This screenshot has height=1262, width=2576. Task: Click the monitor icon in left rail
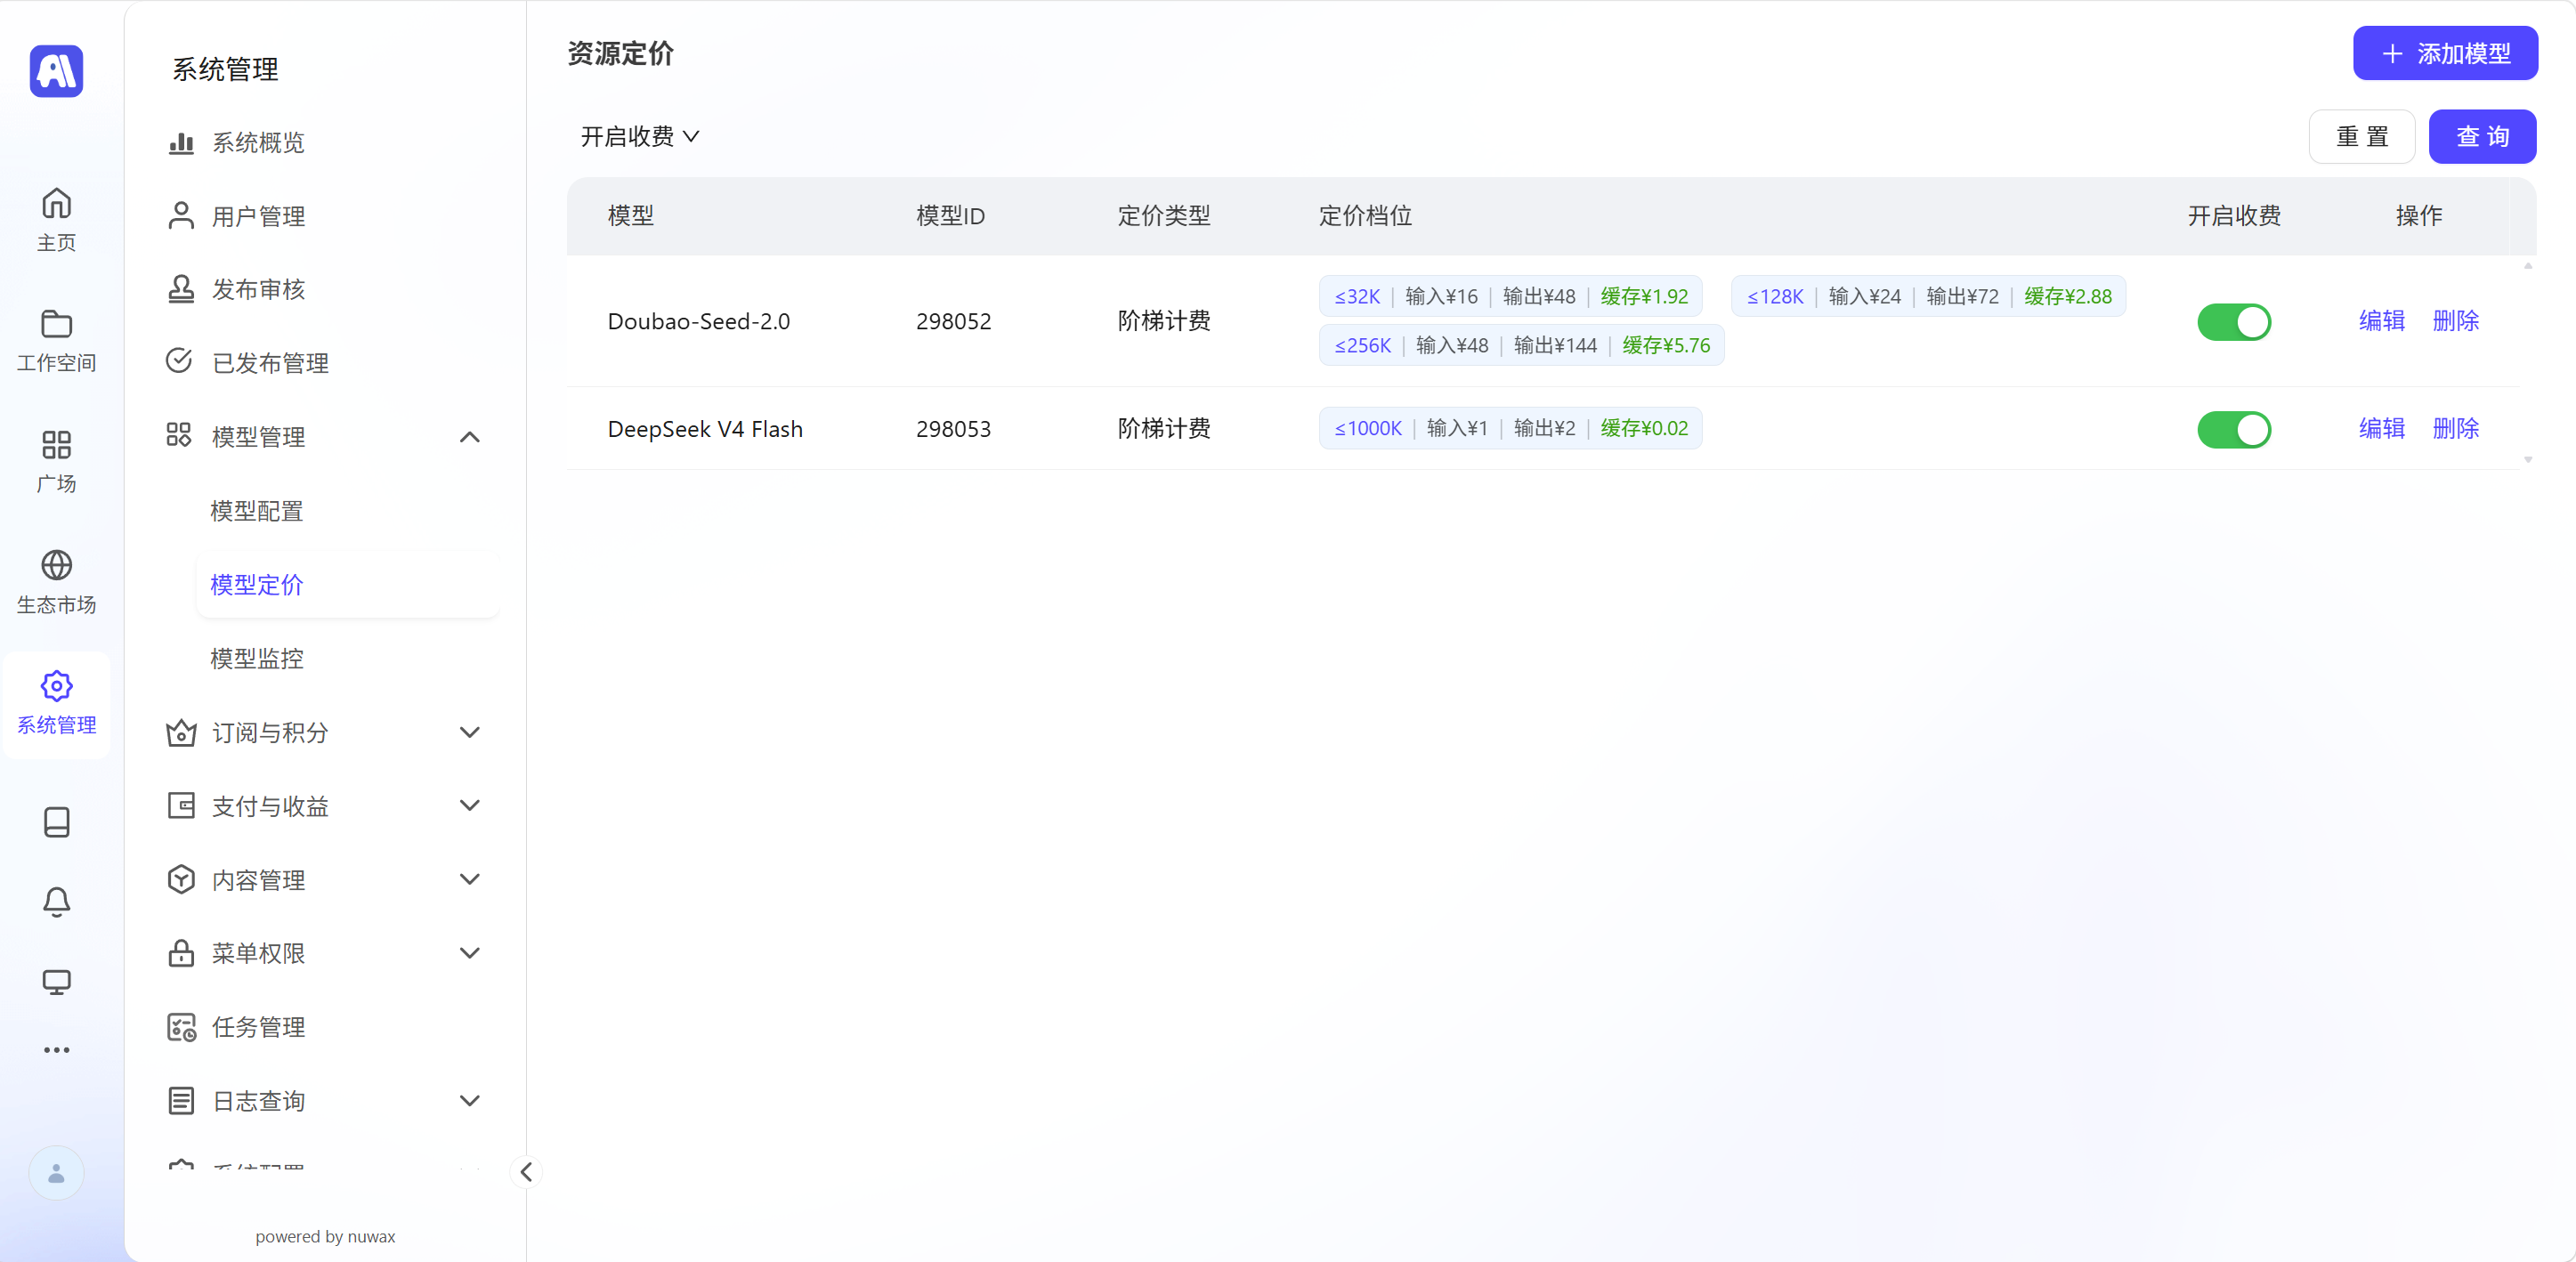click(56, 982)
